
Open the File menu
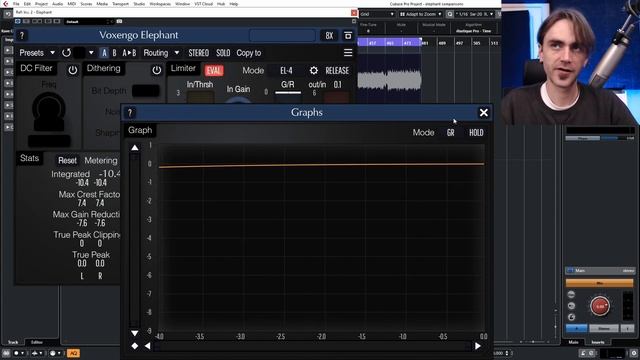tap(16, 4)
